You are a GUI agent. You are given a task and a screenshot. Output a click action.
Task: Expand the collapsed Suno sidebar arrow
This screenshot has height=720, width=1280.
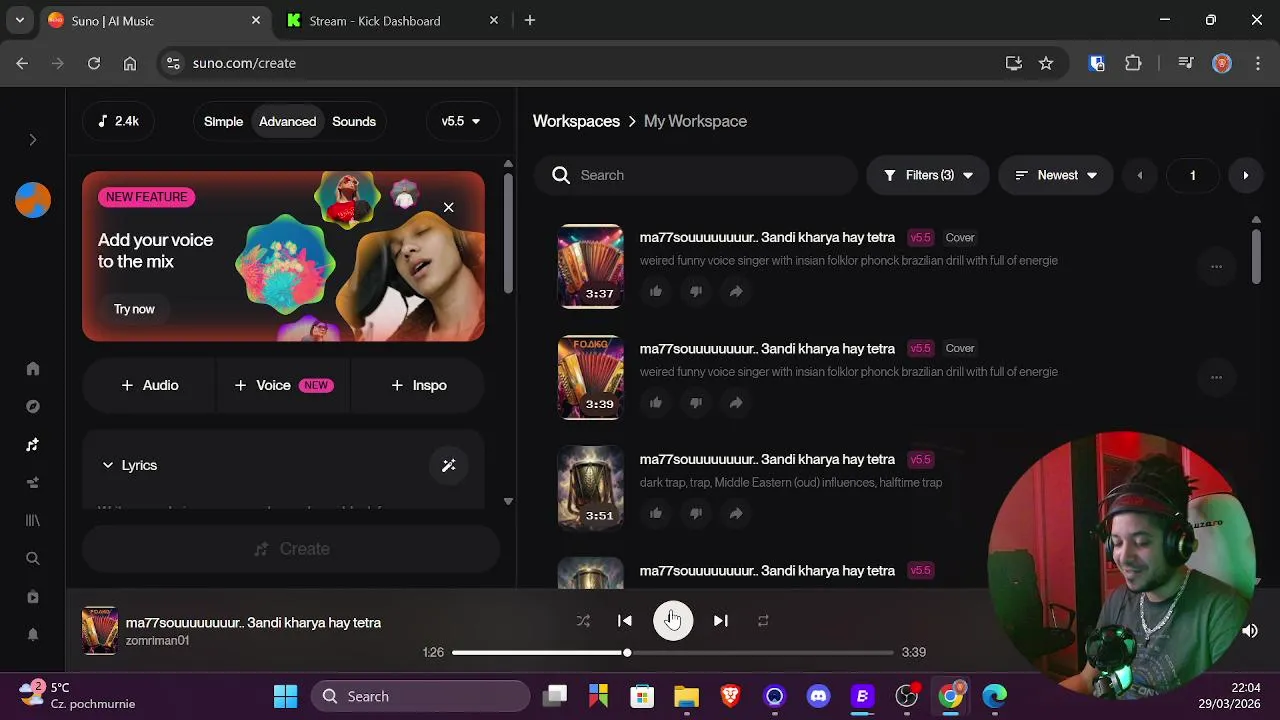click(32, 140)
